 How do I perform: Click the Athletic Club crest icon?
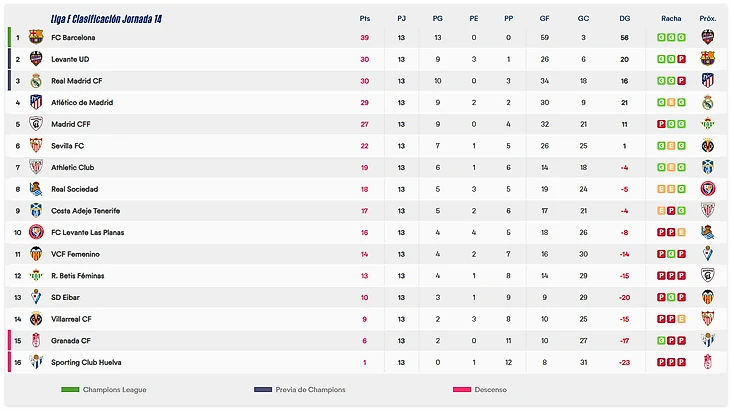pyautogui.click(x=36, y=167)
